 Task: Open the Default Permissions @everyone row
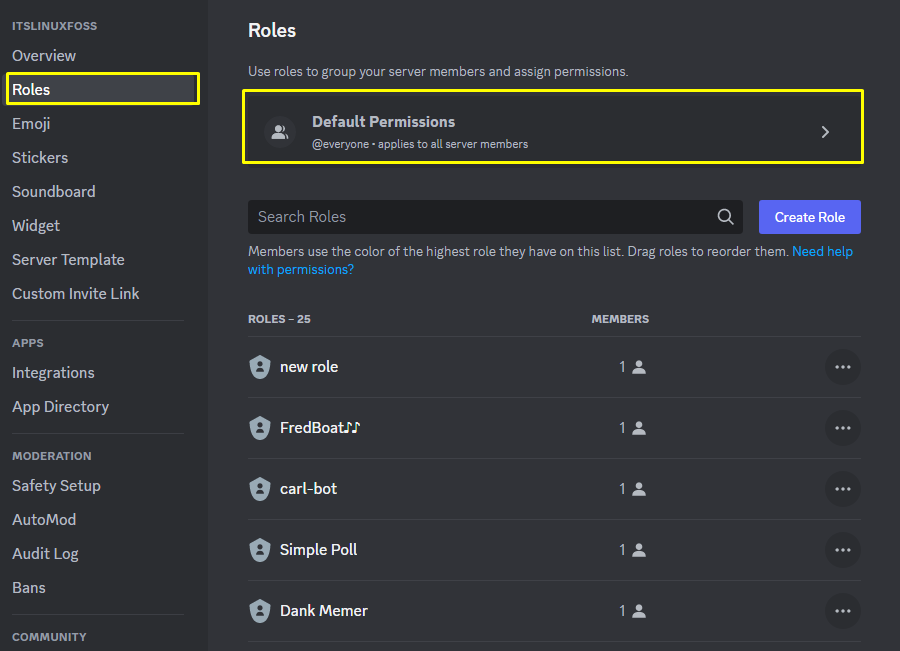click(x=553, y=127)
